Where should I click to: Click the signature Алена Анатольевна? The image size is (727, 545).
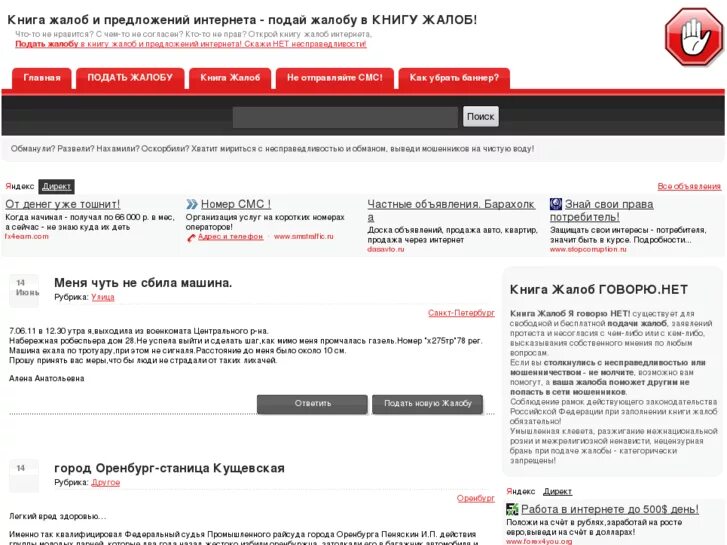(x=46, y=378)
